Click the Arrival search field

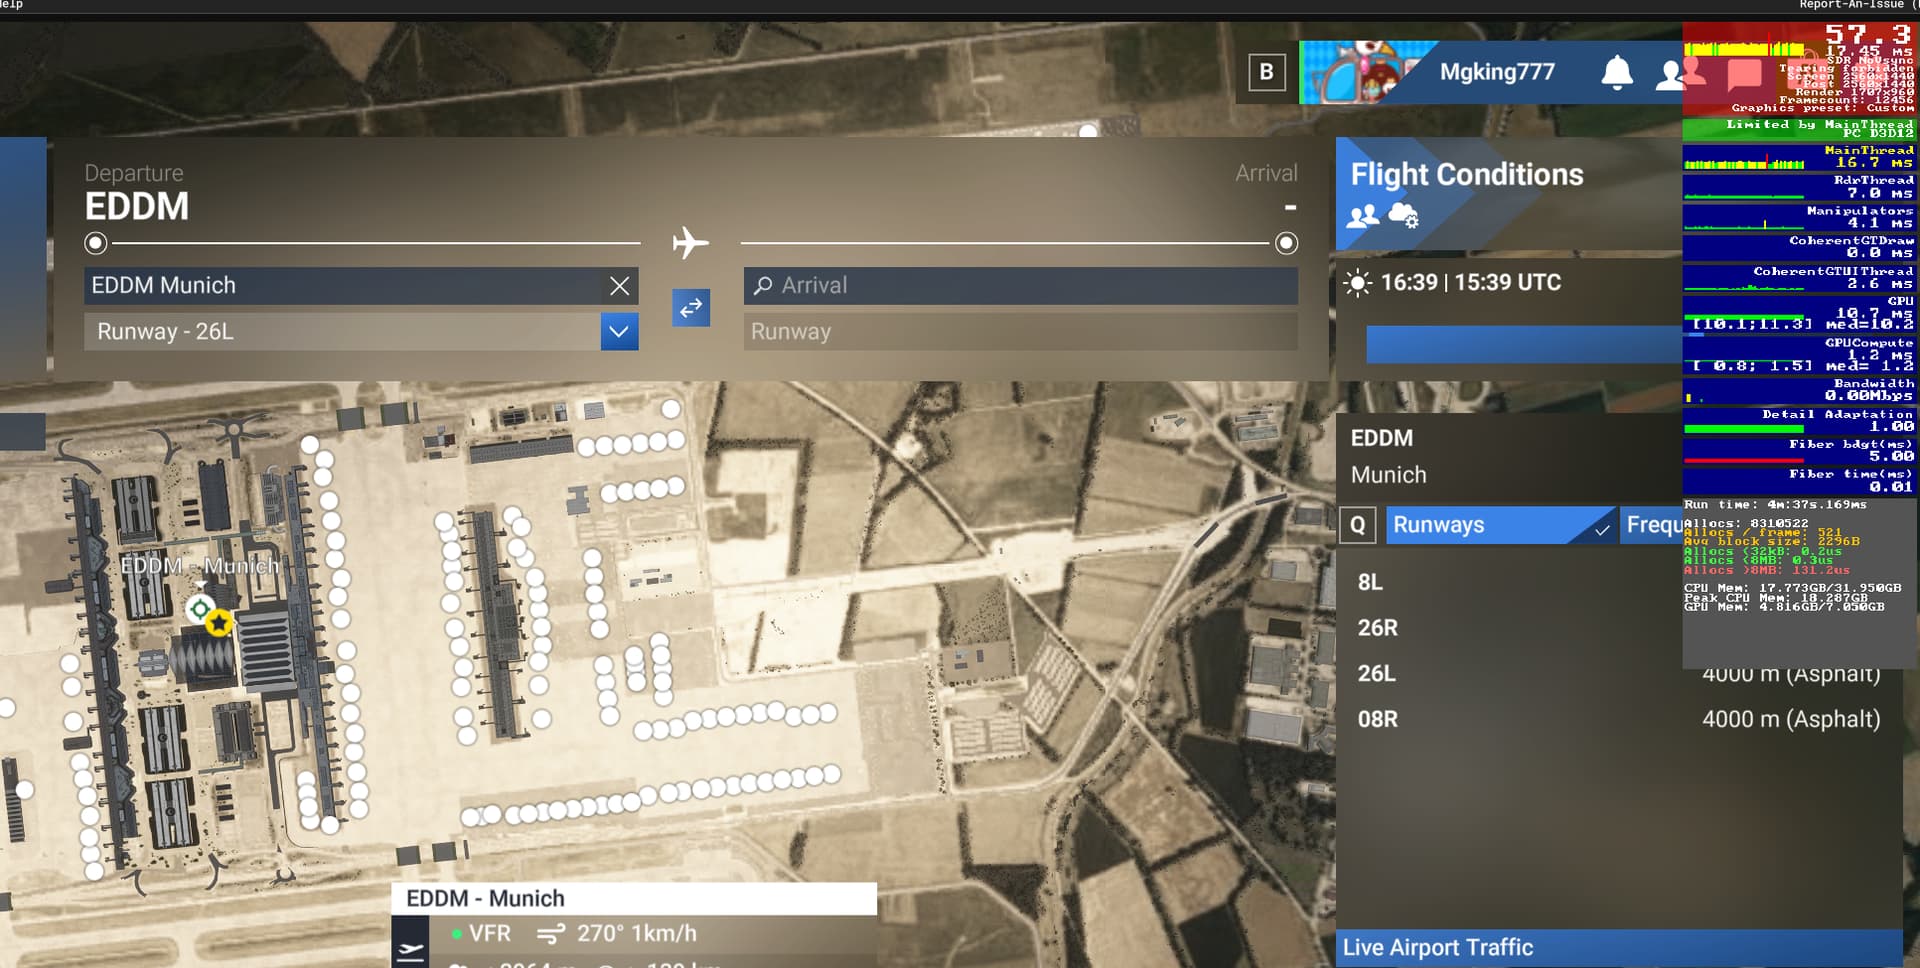click(1021, 286)
